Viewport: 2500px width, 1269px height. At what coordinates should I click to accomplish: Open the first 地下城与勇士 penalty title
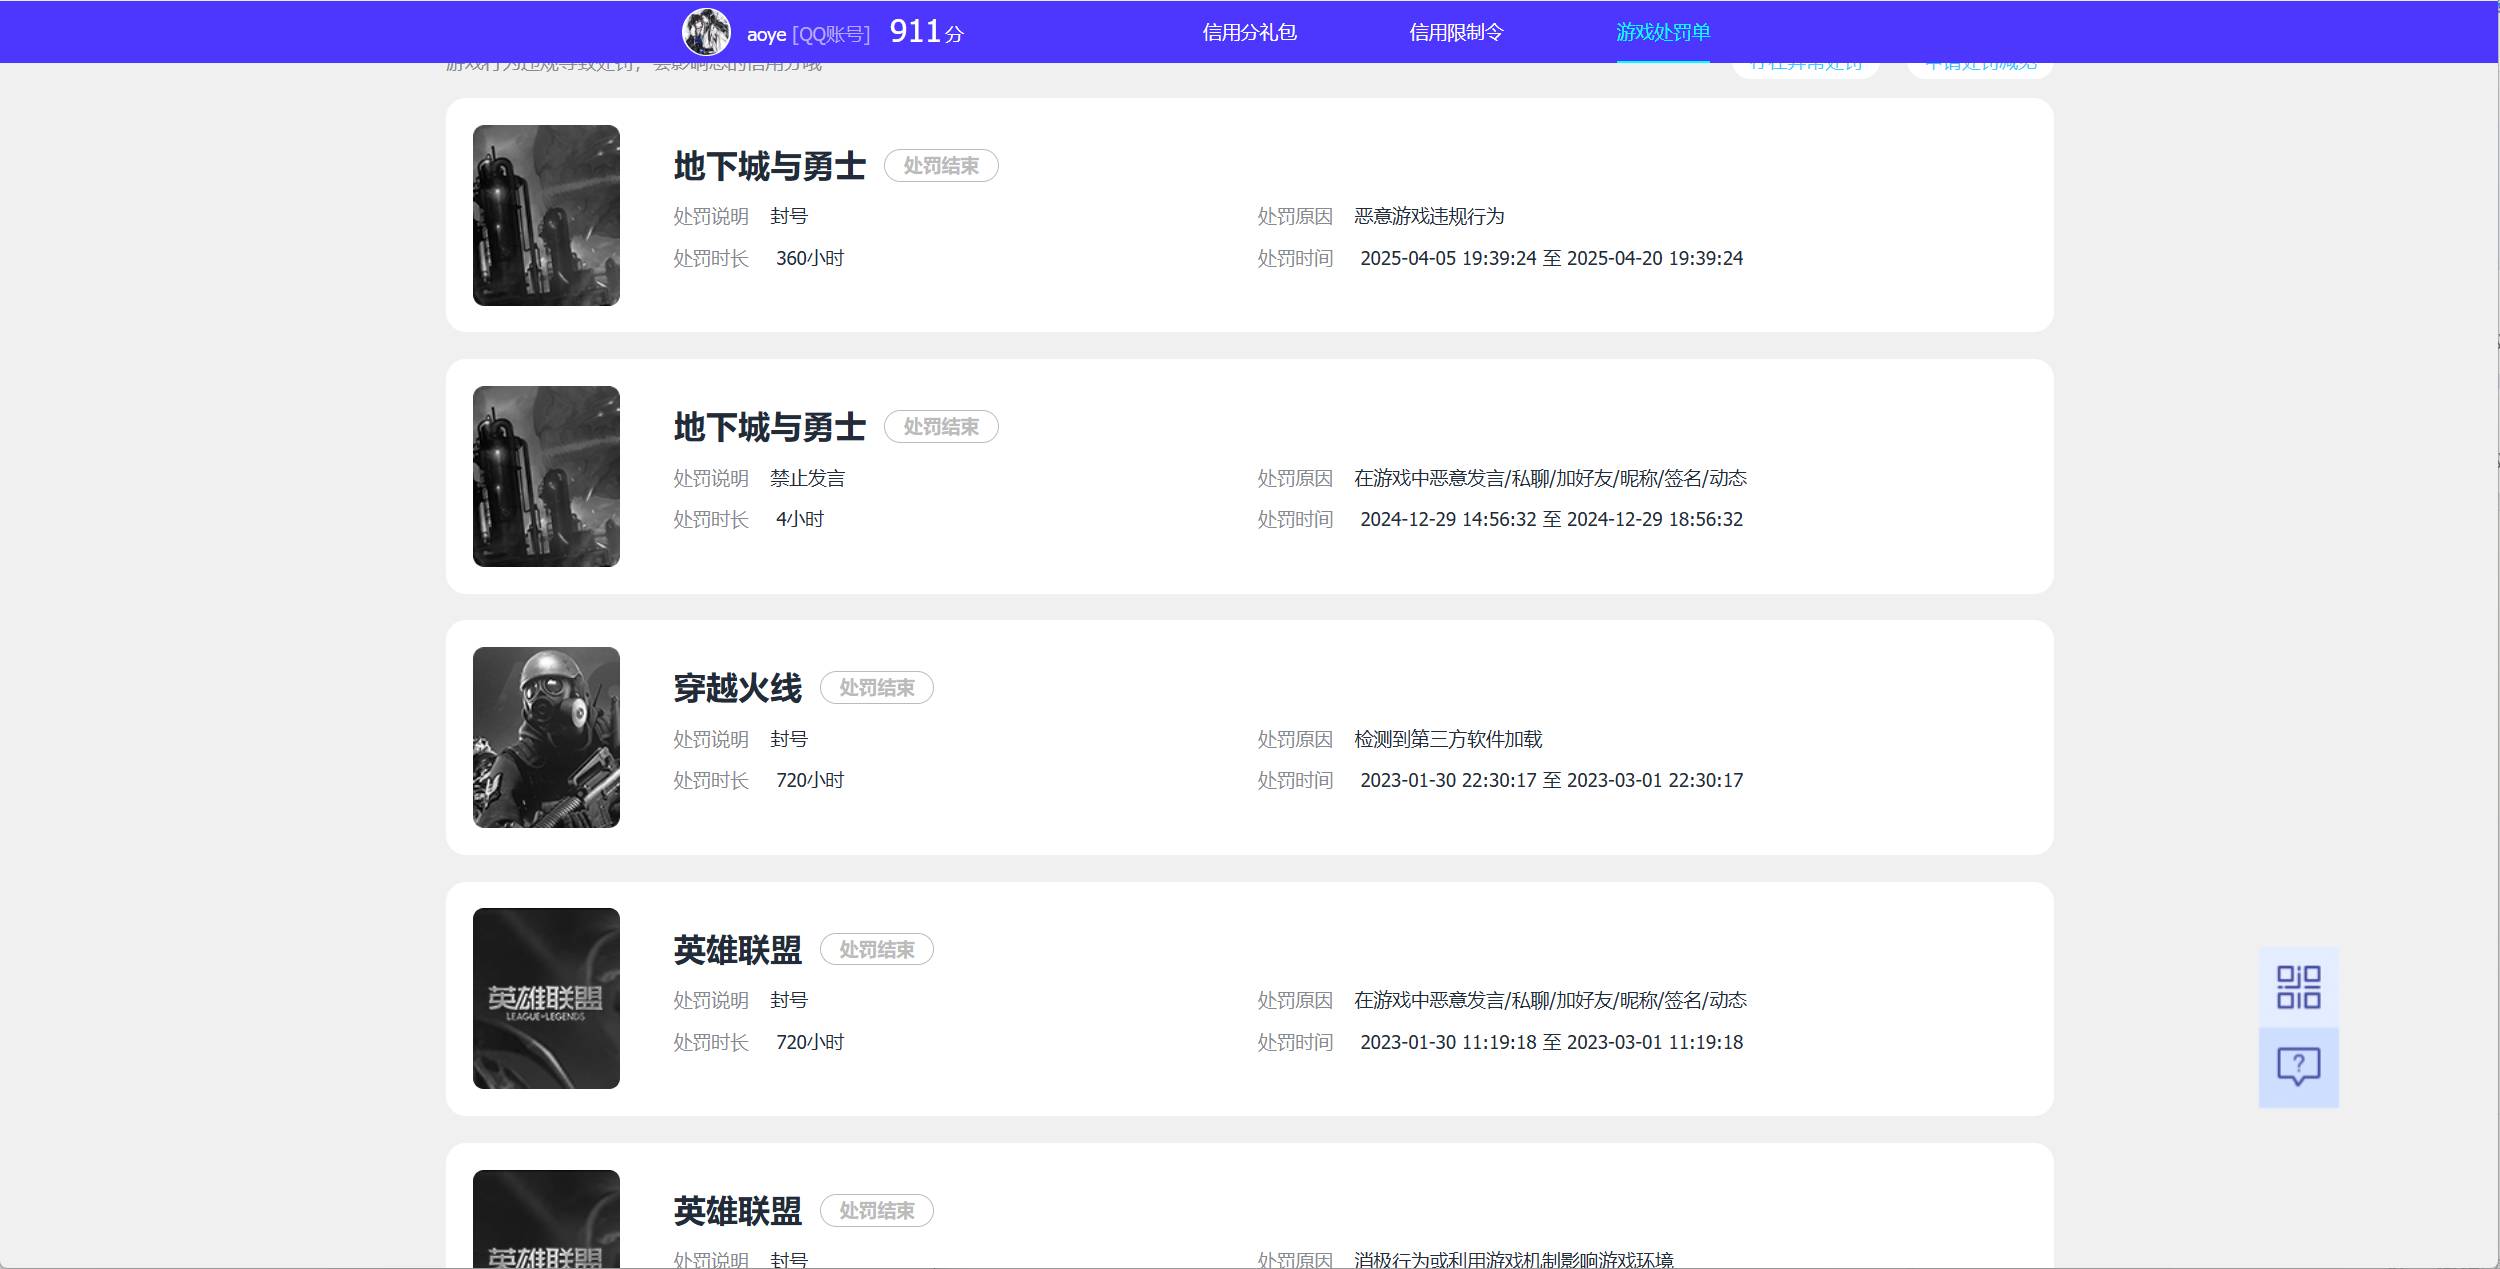click(x=769, y=165)
